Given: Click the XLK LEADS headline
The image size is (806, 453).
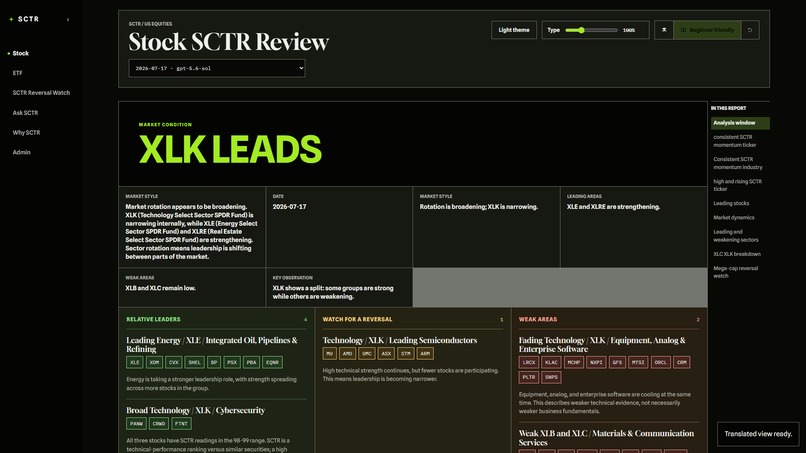Looking at the screenshot, I should (x=230, y=150).
